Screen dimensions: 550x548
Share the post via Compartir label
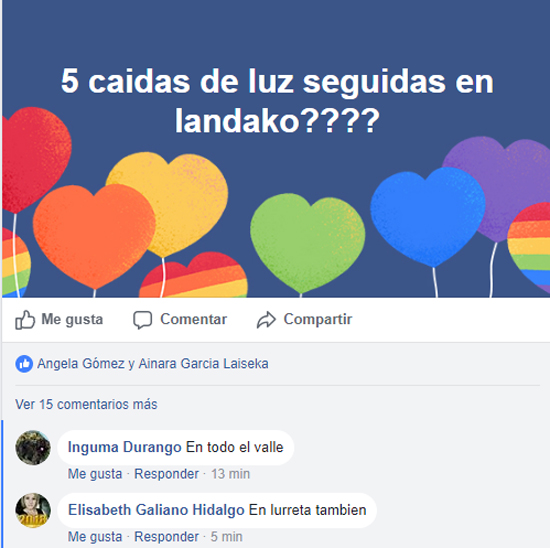point(318,319)
